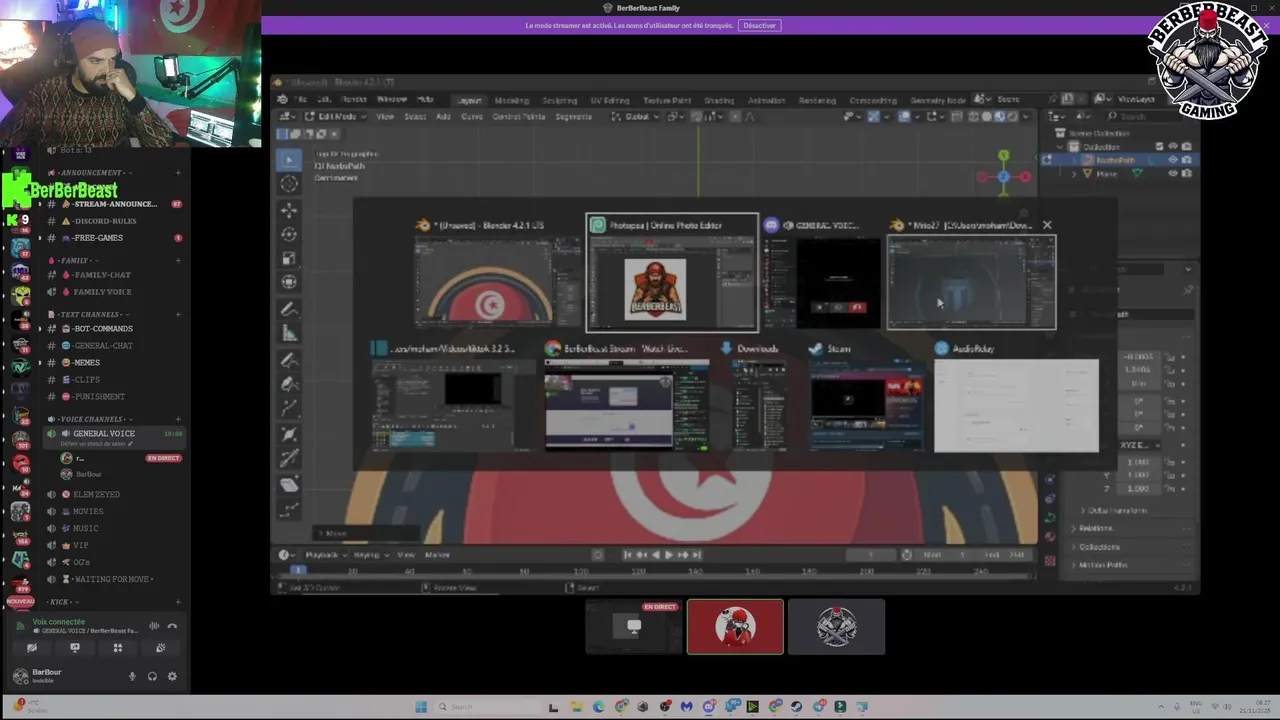Choose the Annotate tool in Blender's toolbar
The image size is (1280, 720).
click(289, 308)
